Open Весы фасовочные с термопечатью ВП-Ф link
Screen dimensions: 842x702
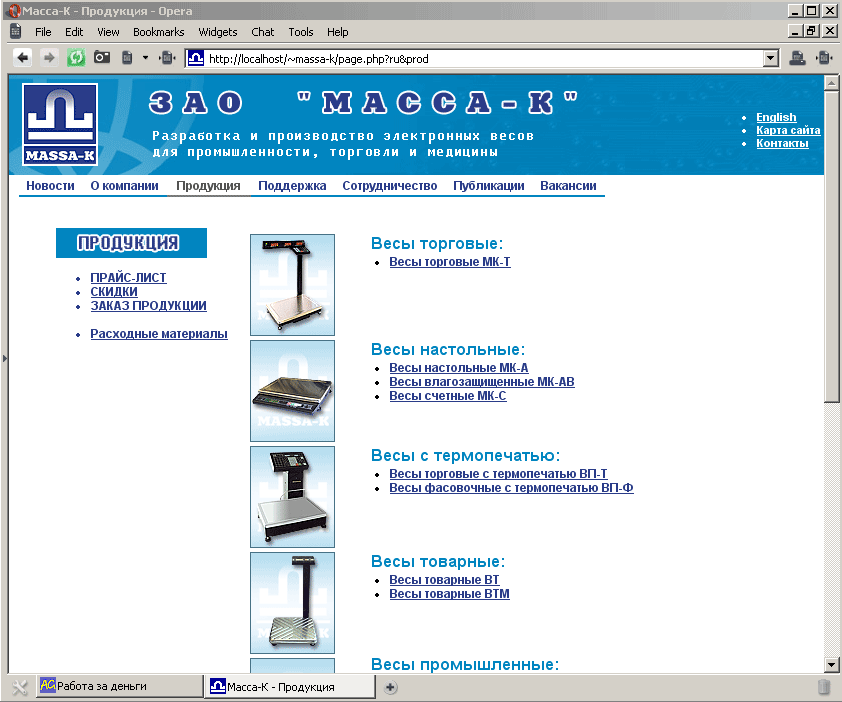511,488
